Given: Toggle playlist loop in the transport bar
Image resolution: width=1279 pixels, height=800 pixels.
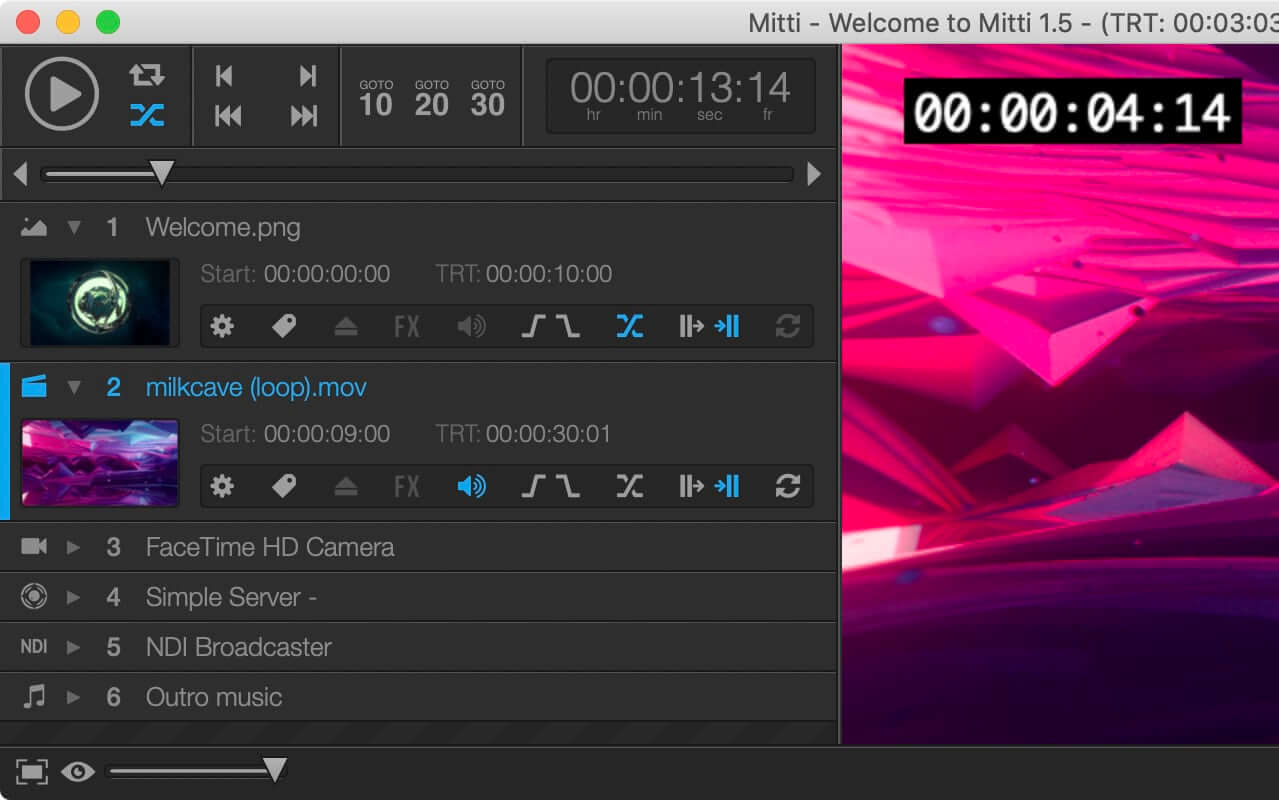Looking at the screenshot, I should 147,75.
